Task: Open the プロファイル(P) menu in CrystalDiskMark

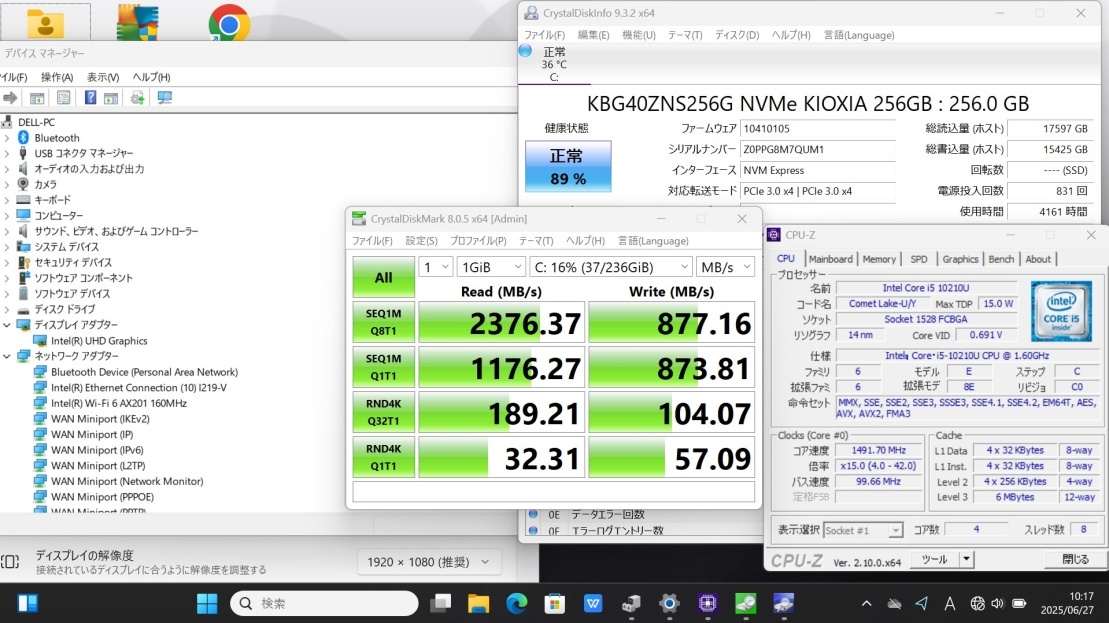Action: pyautogui.click(x=478, y=241)
